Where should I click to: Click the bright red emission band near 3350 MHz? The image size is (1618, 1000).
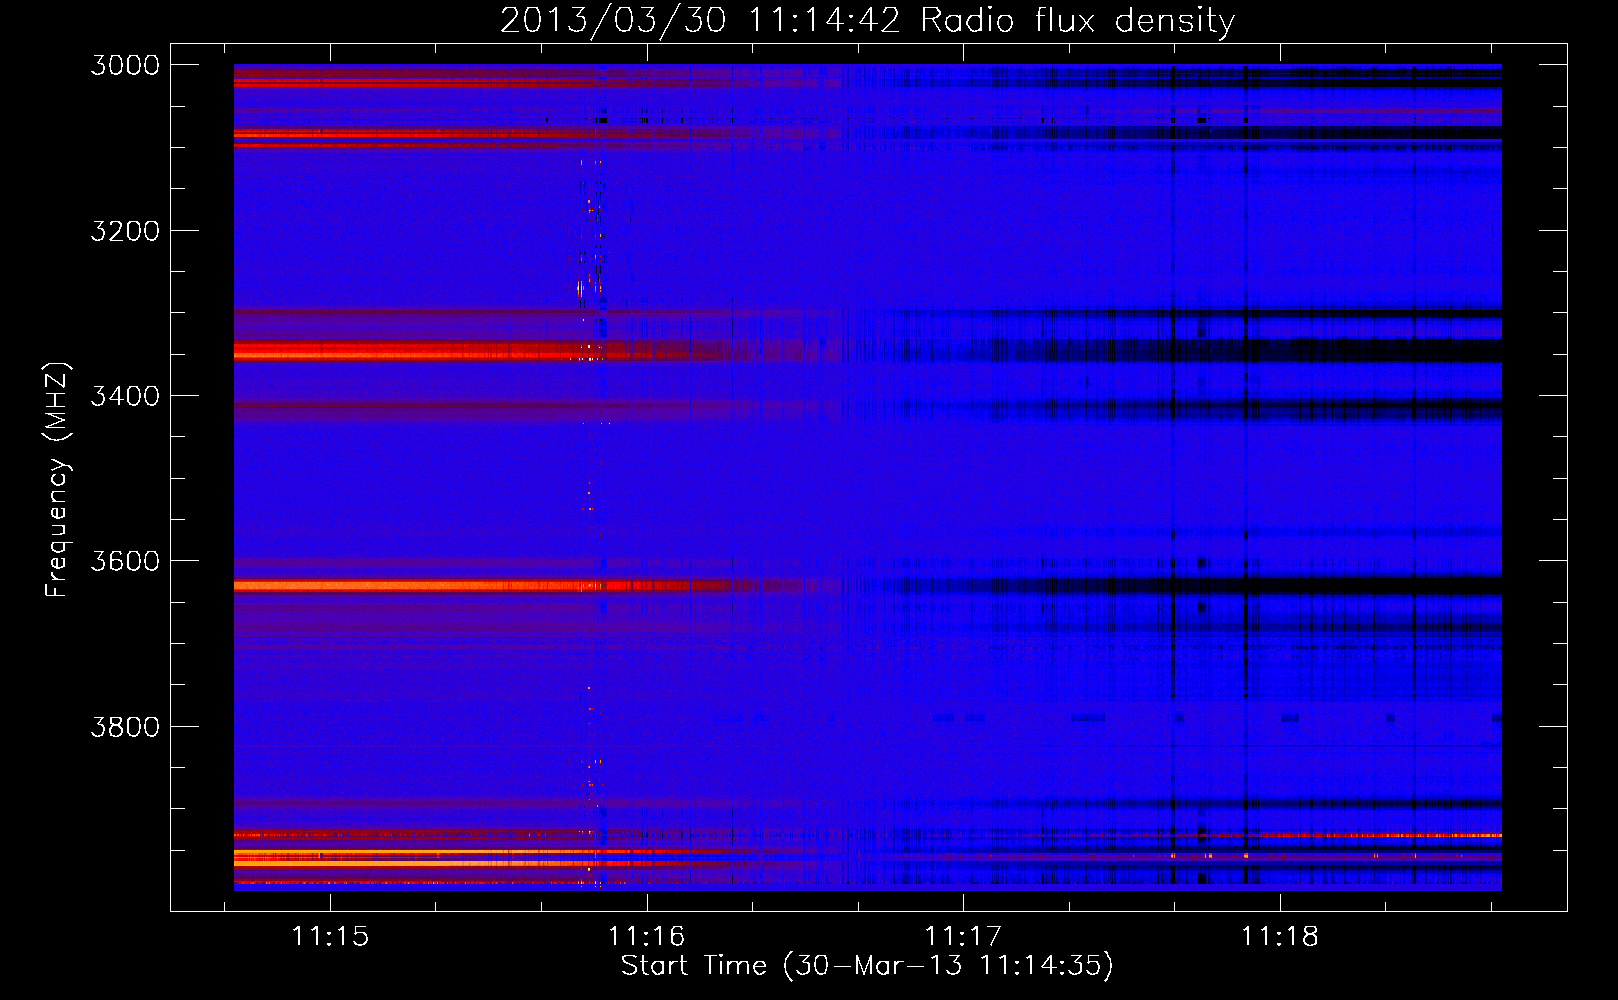tap(480, 351)
